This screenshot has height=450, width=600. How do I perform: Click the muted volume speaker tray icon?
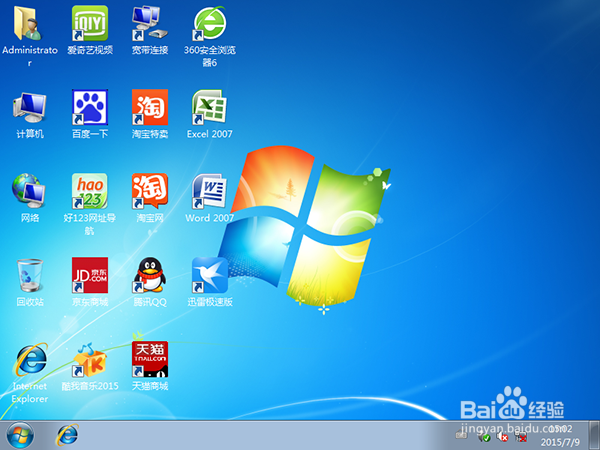click(x=502, y=436)
